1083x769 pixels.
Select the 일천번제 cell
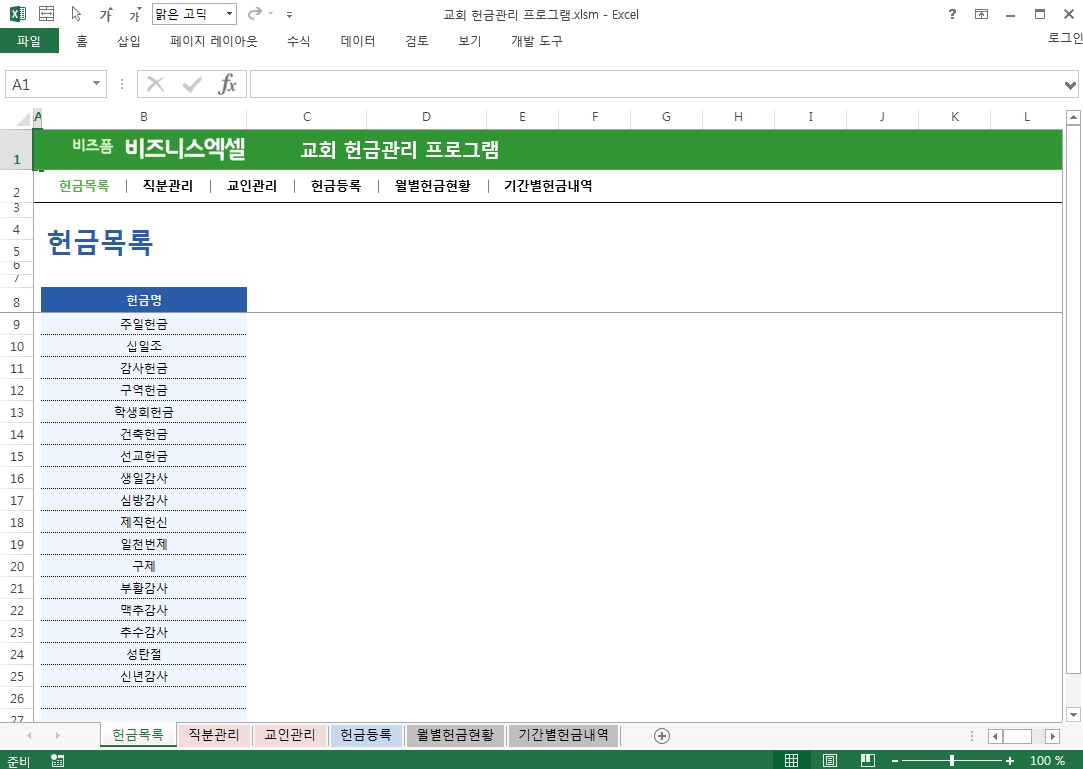[x=144, y=544]
